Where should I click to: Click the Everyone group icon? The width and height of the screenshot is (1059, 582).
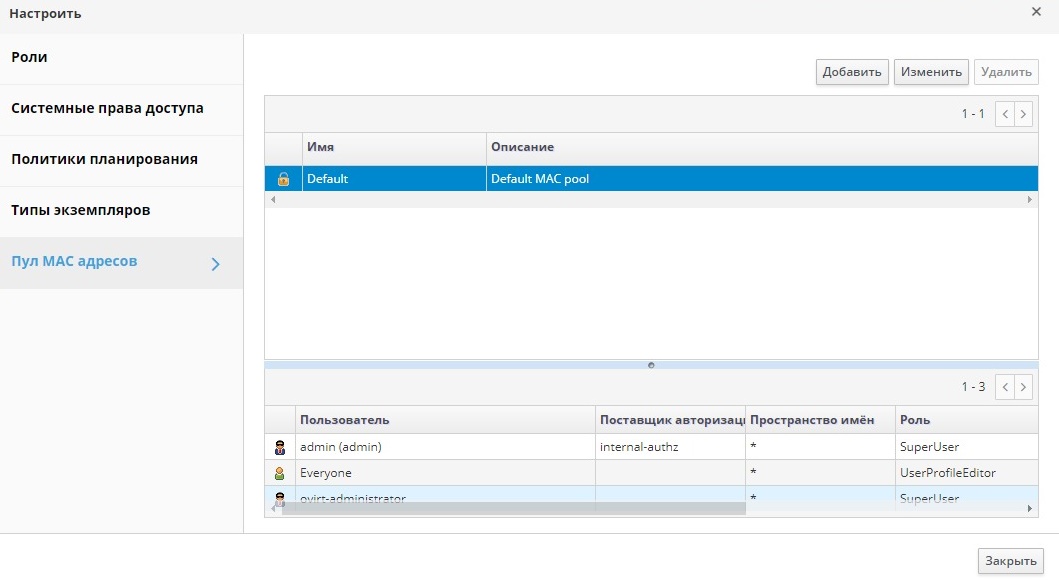[x=280, y=473]
